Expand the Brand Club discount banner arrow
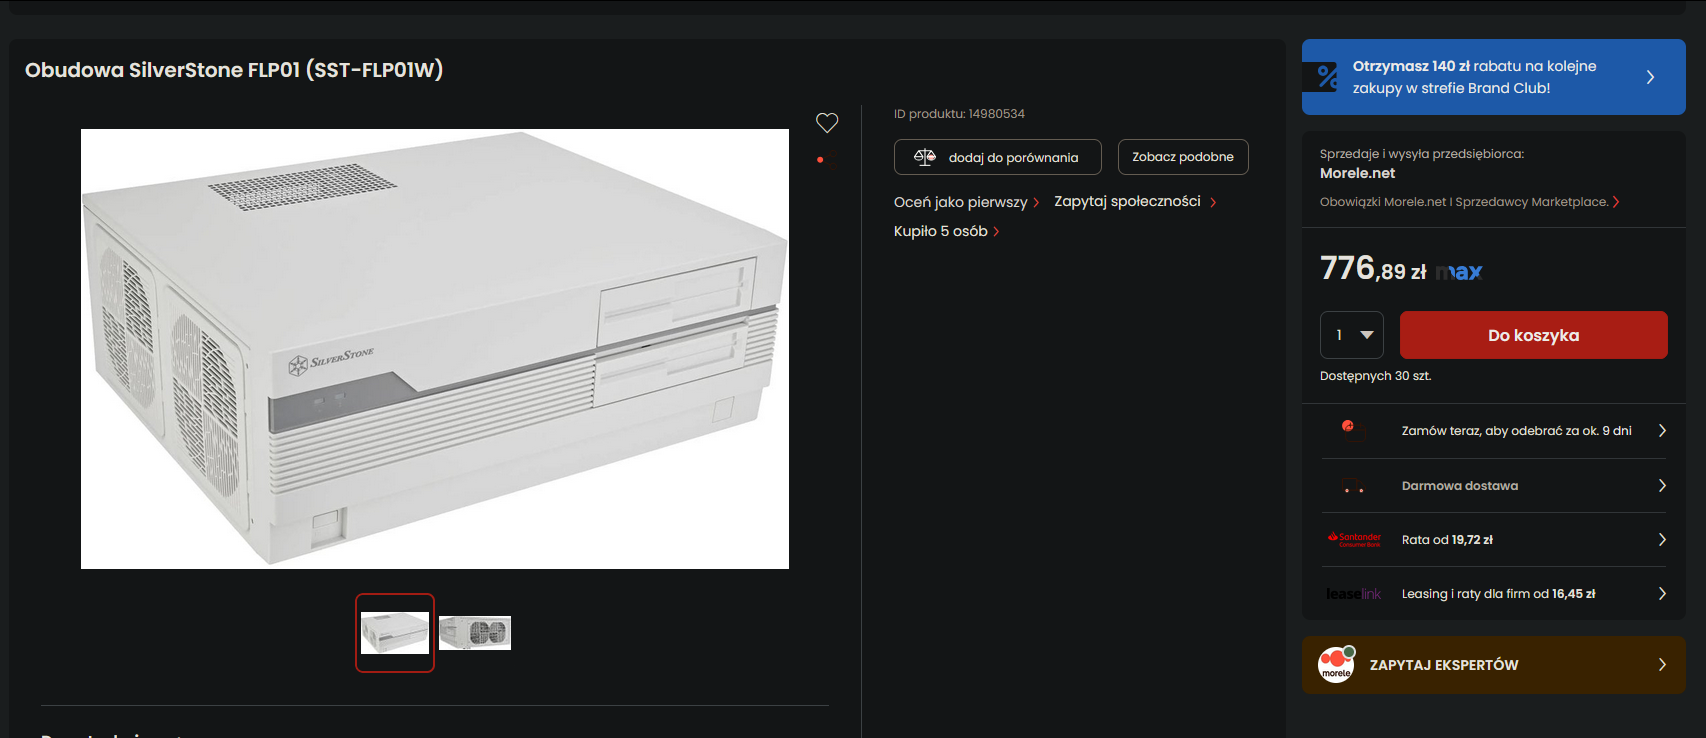 click(1650, 77)
